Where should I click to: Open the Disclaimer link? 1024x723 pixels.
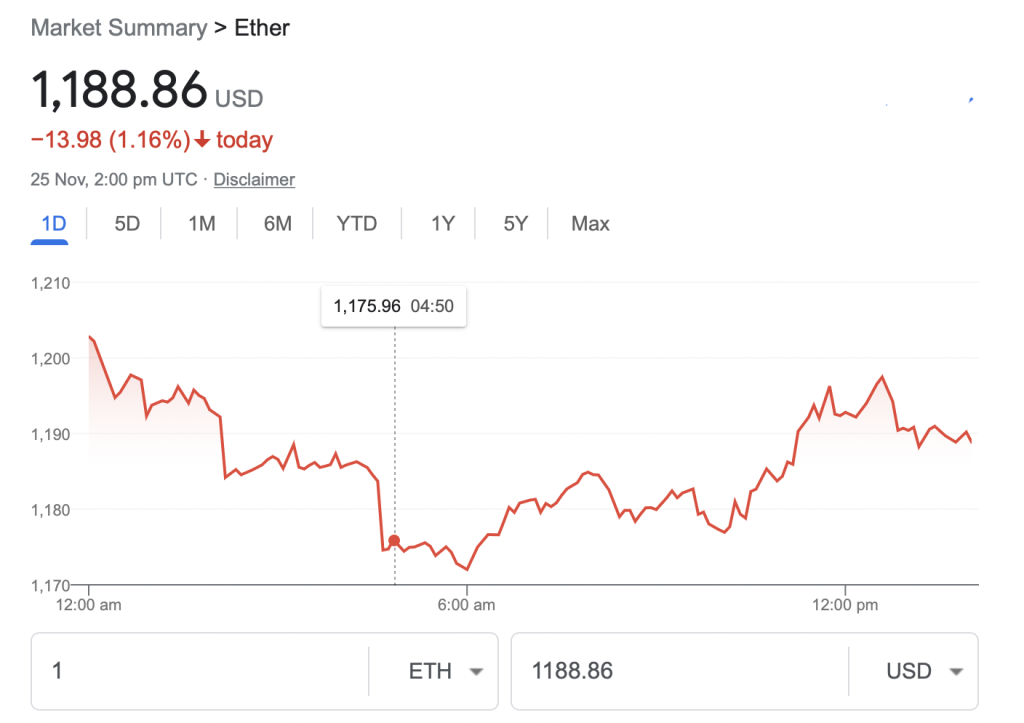coord(254,180)
